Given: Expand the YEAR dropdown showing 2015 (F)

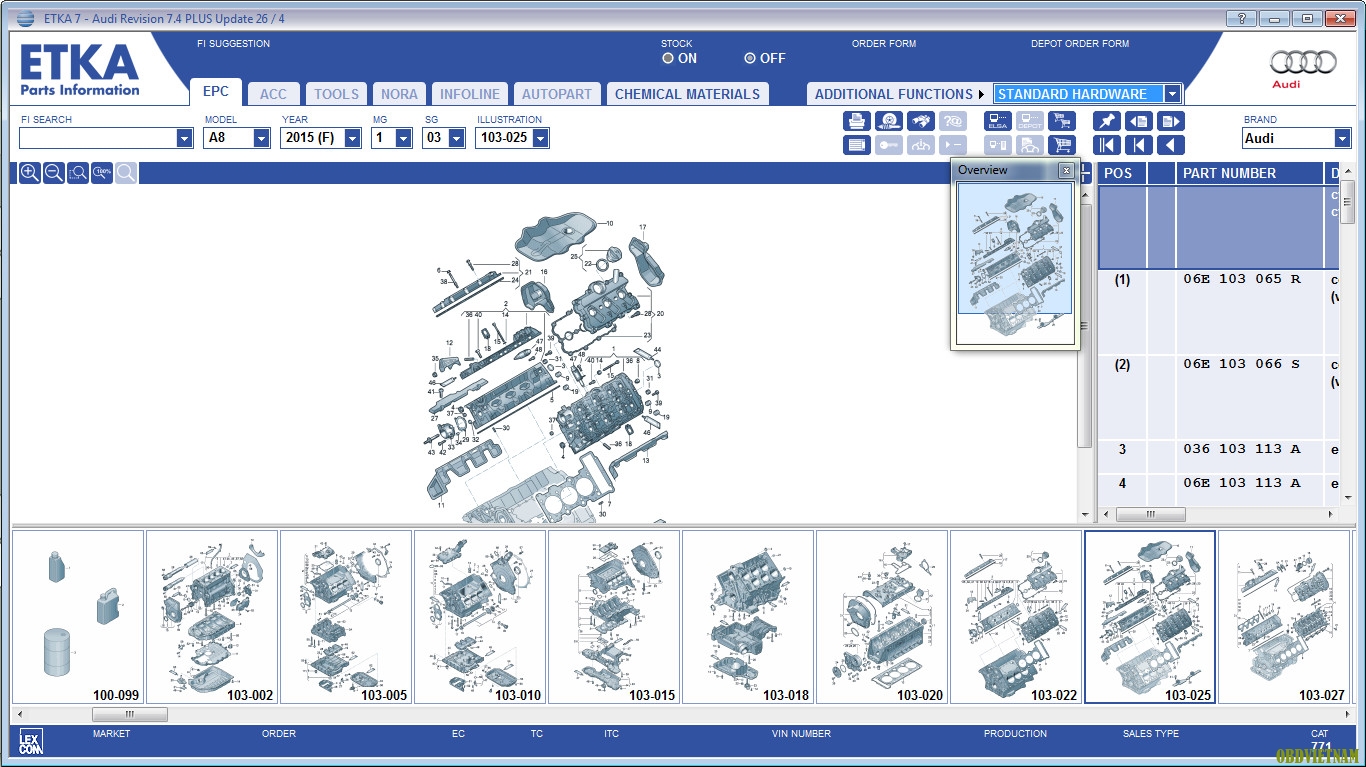Looking at the screenshot, I should pyautogui.click(x=352, y=139).
